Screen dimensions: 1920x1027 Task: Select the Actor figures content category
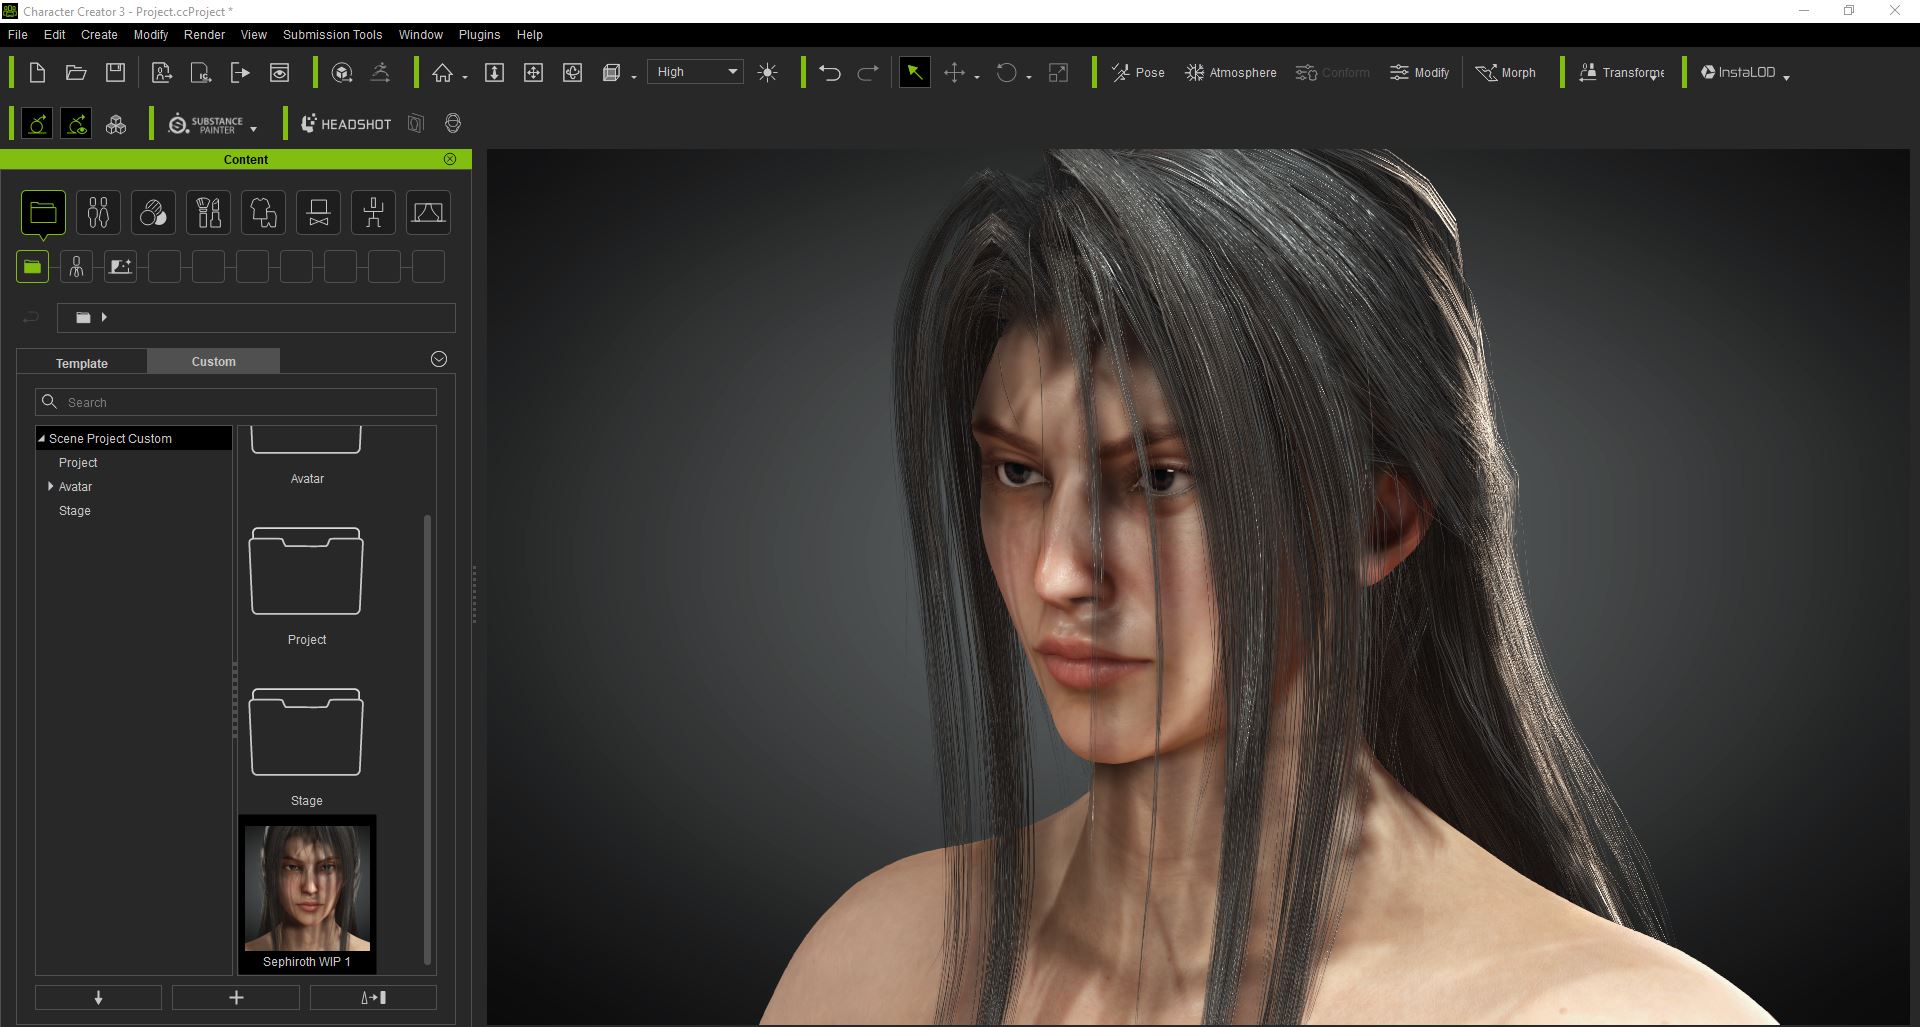[98, 212]
